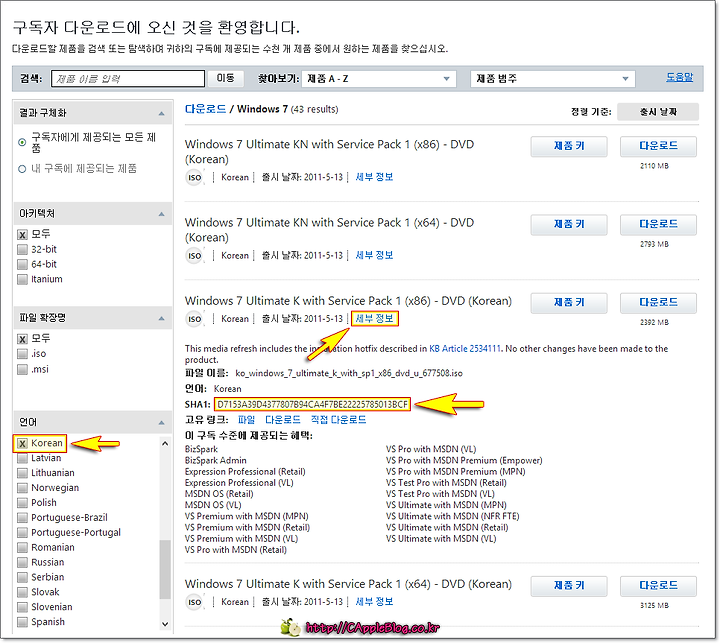The width and height of the screenshot is (720, 643).
Task: Click the ISO file name text
Action: pyautogui.click(x=349, y=373)
